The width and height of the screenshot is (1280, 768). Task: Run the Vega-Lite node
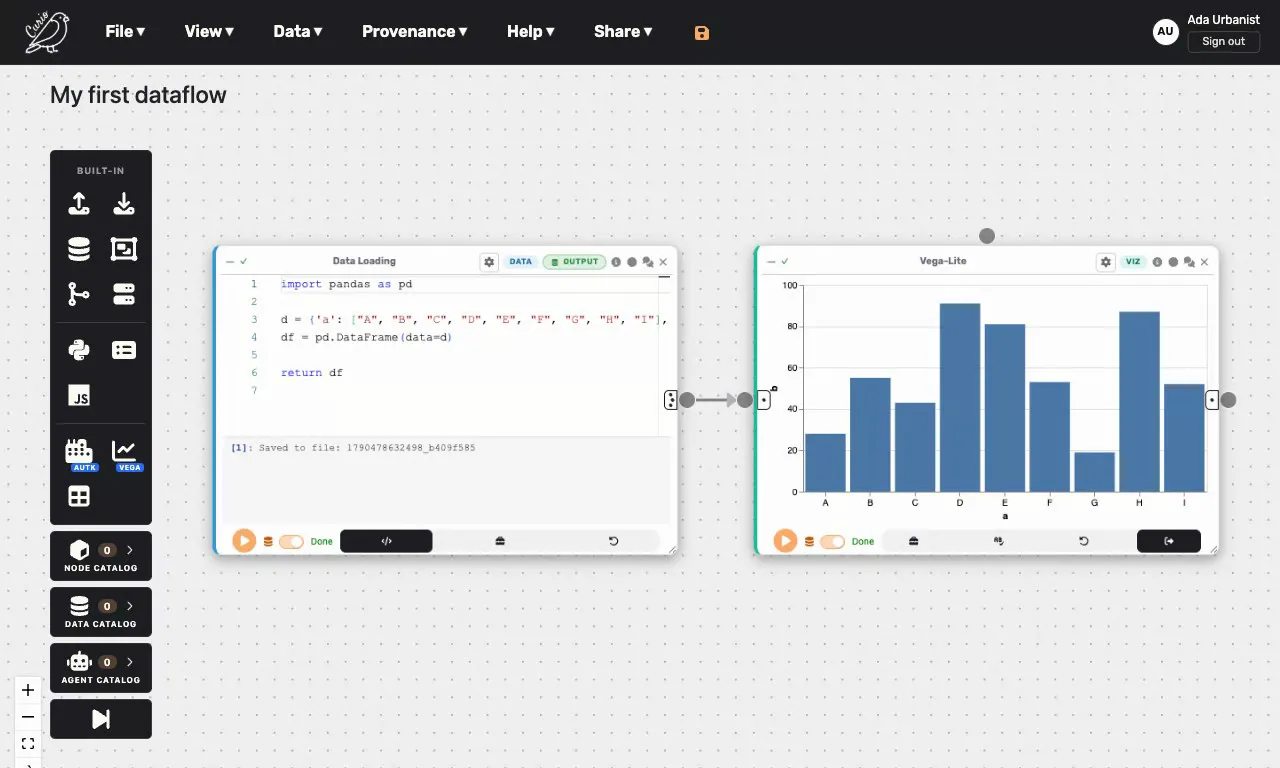pyautogui.click(x=785, y=541)
